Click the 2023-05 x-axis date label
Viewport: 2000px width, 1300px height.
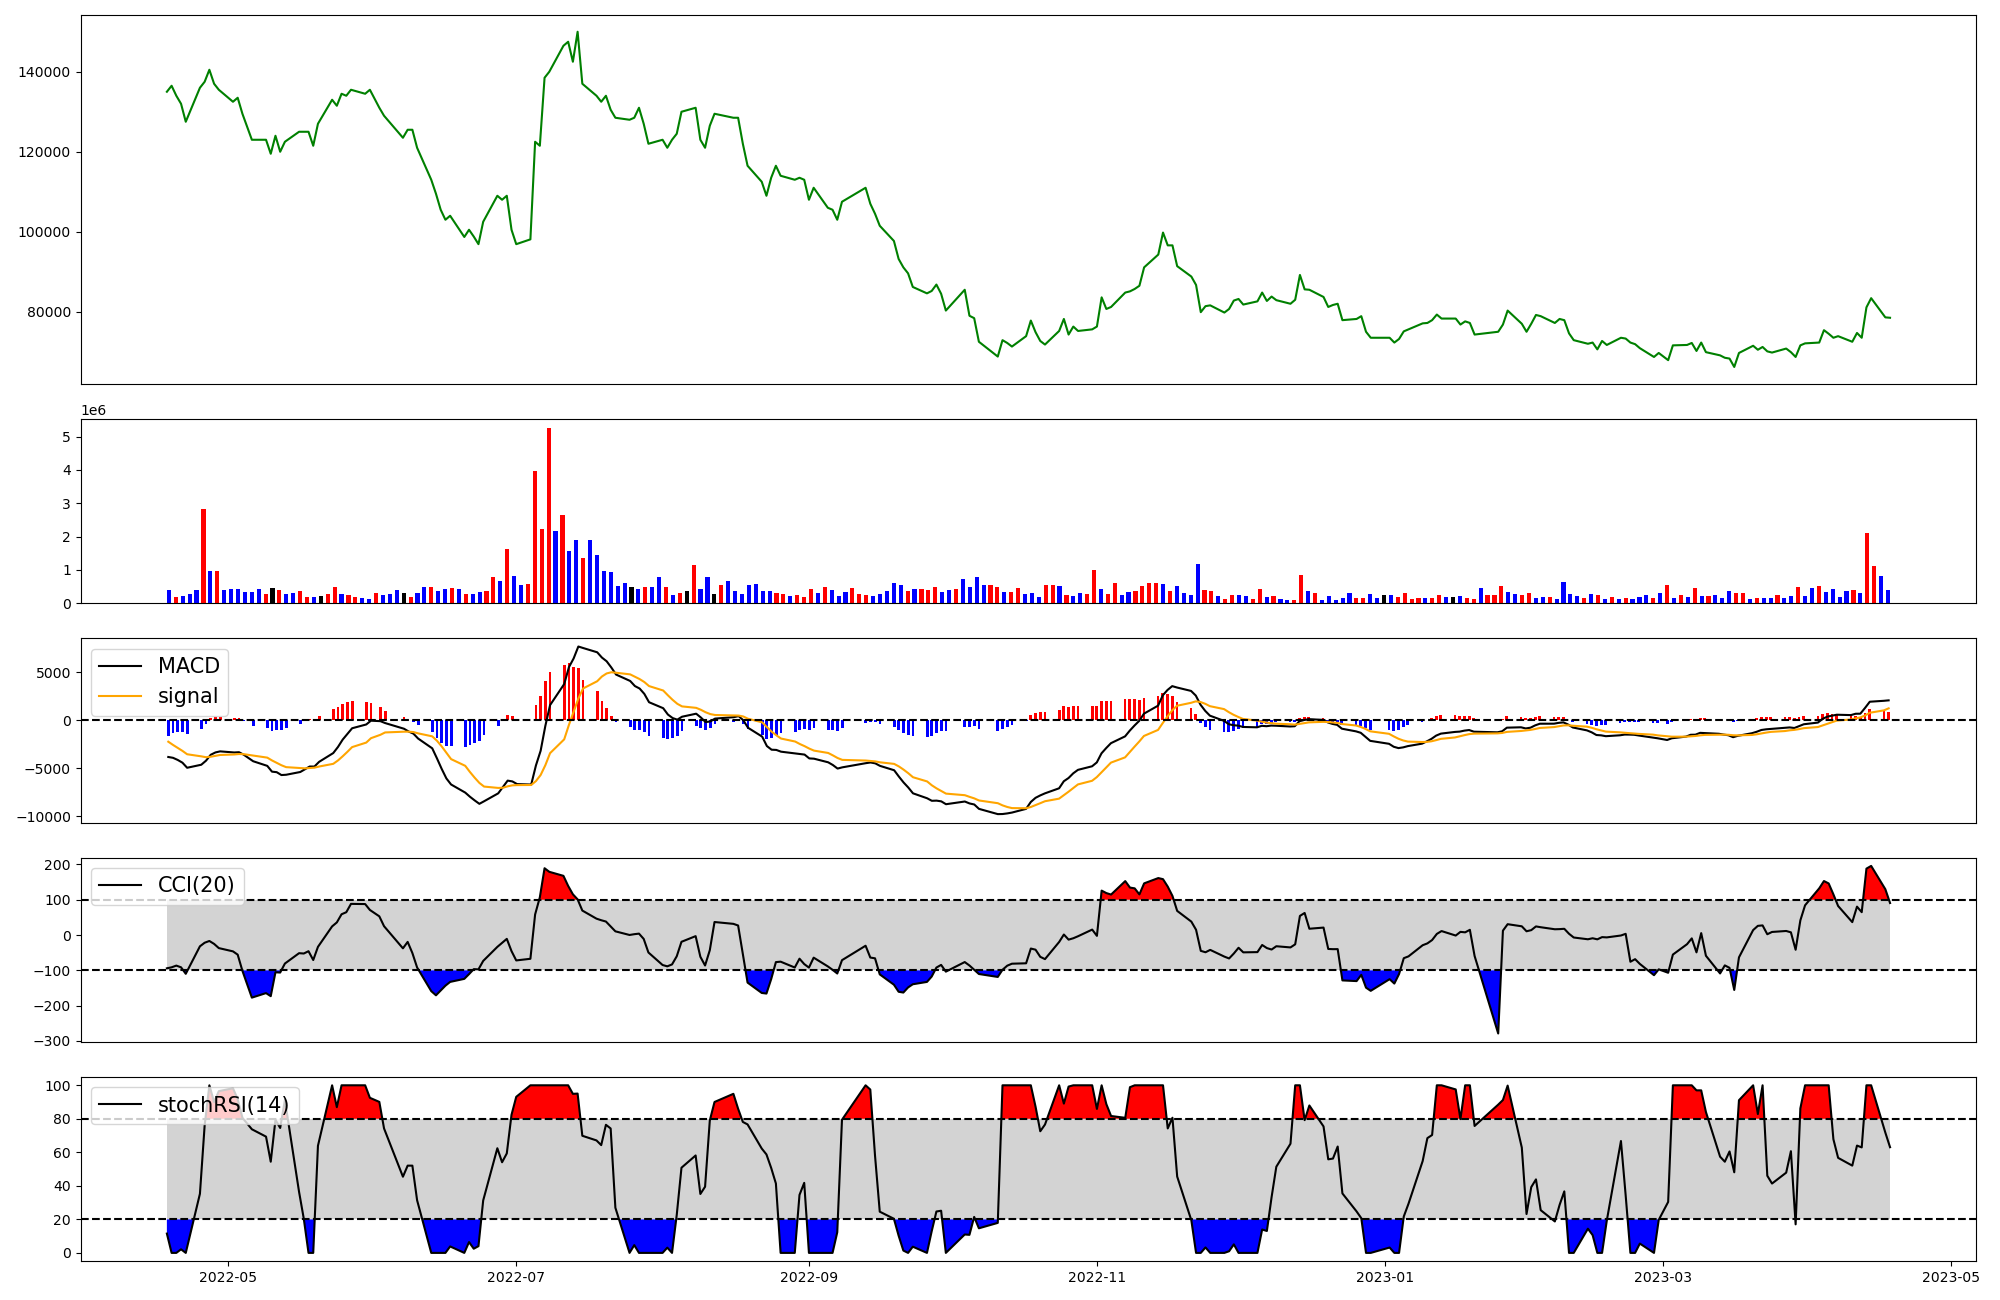1951,1277
